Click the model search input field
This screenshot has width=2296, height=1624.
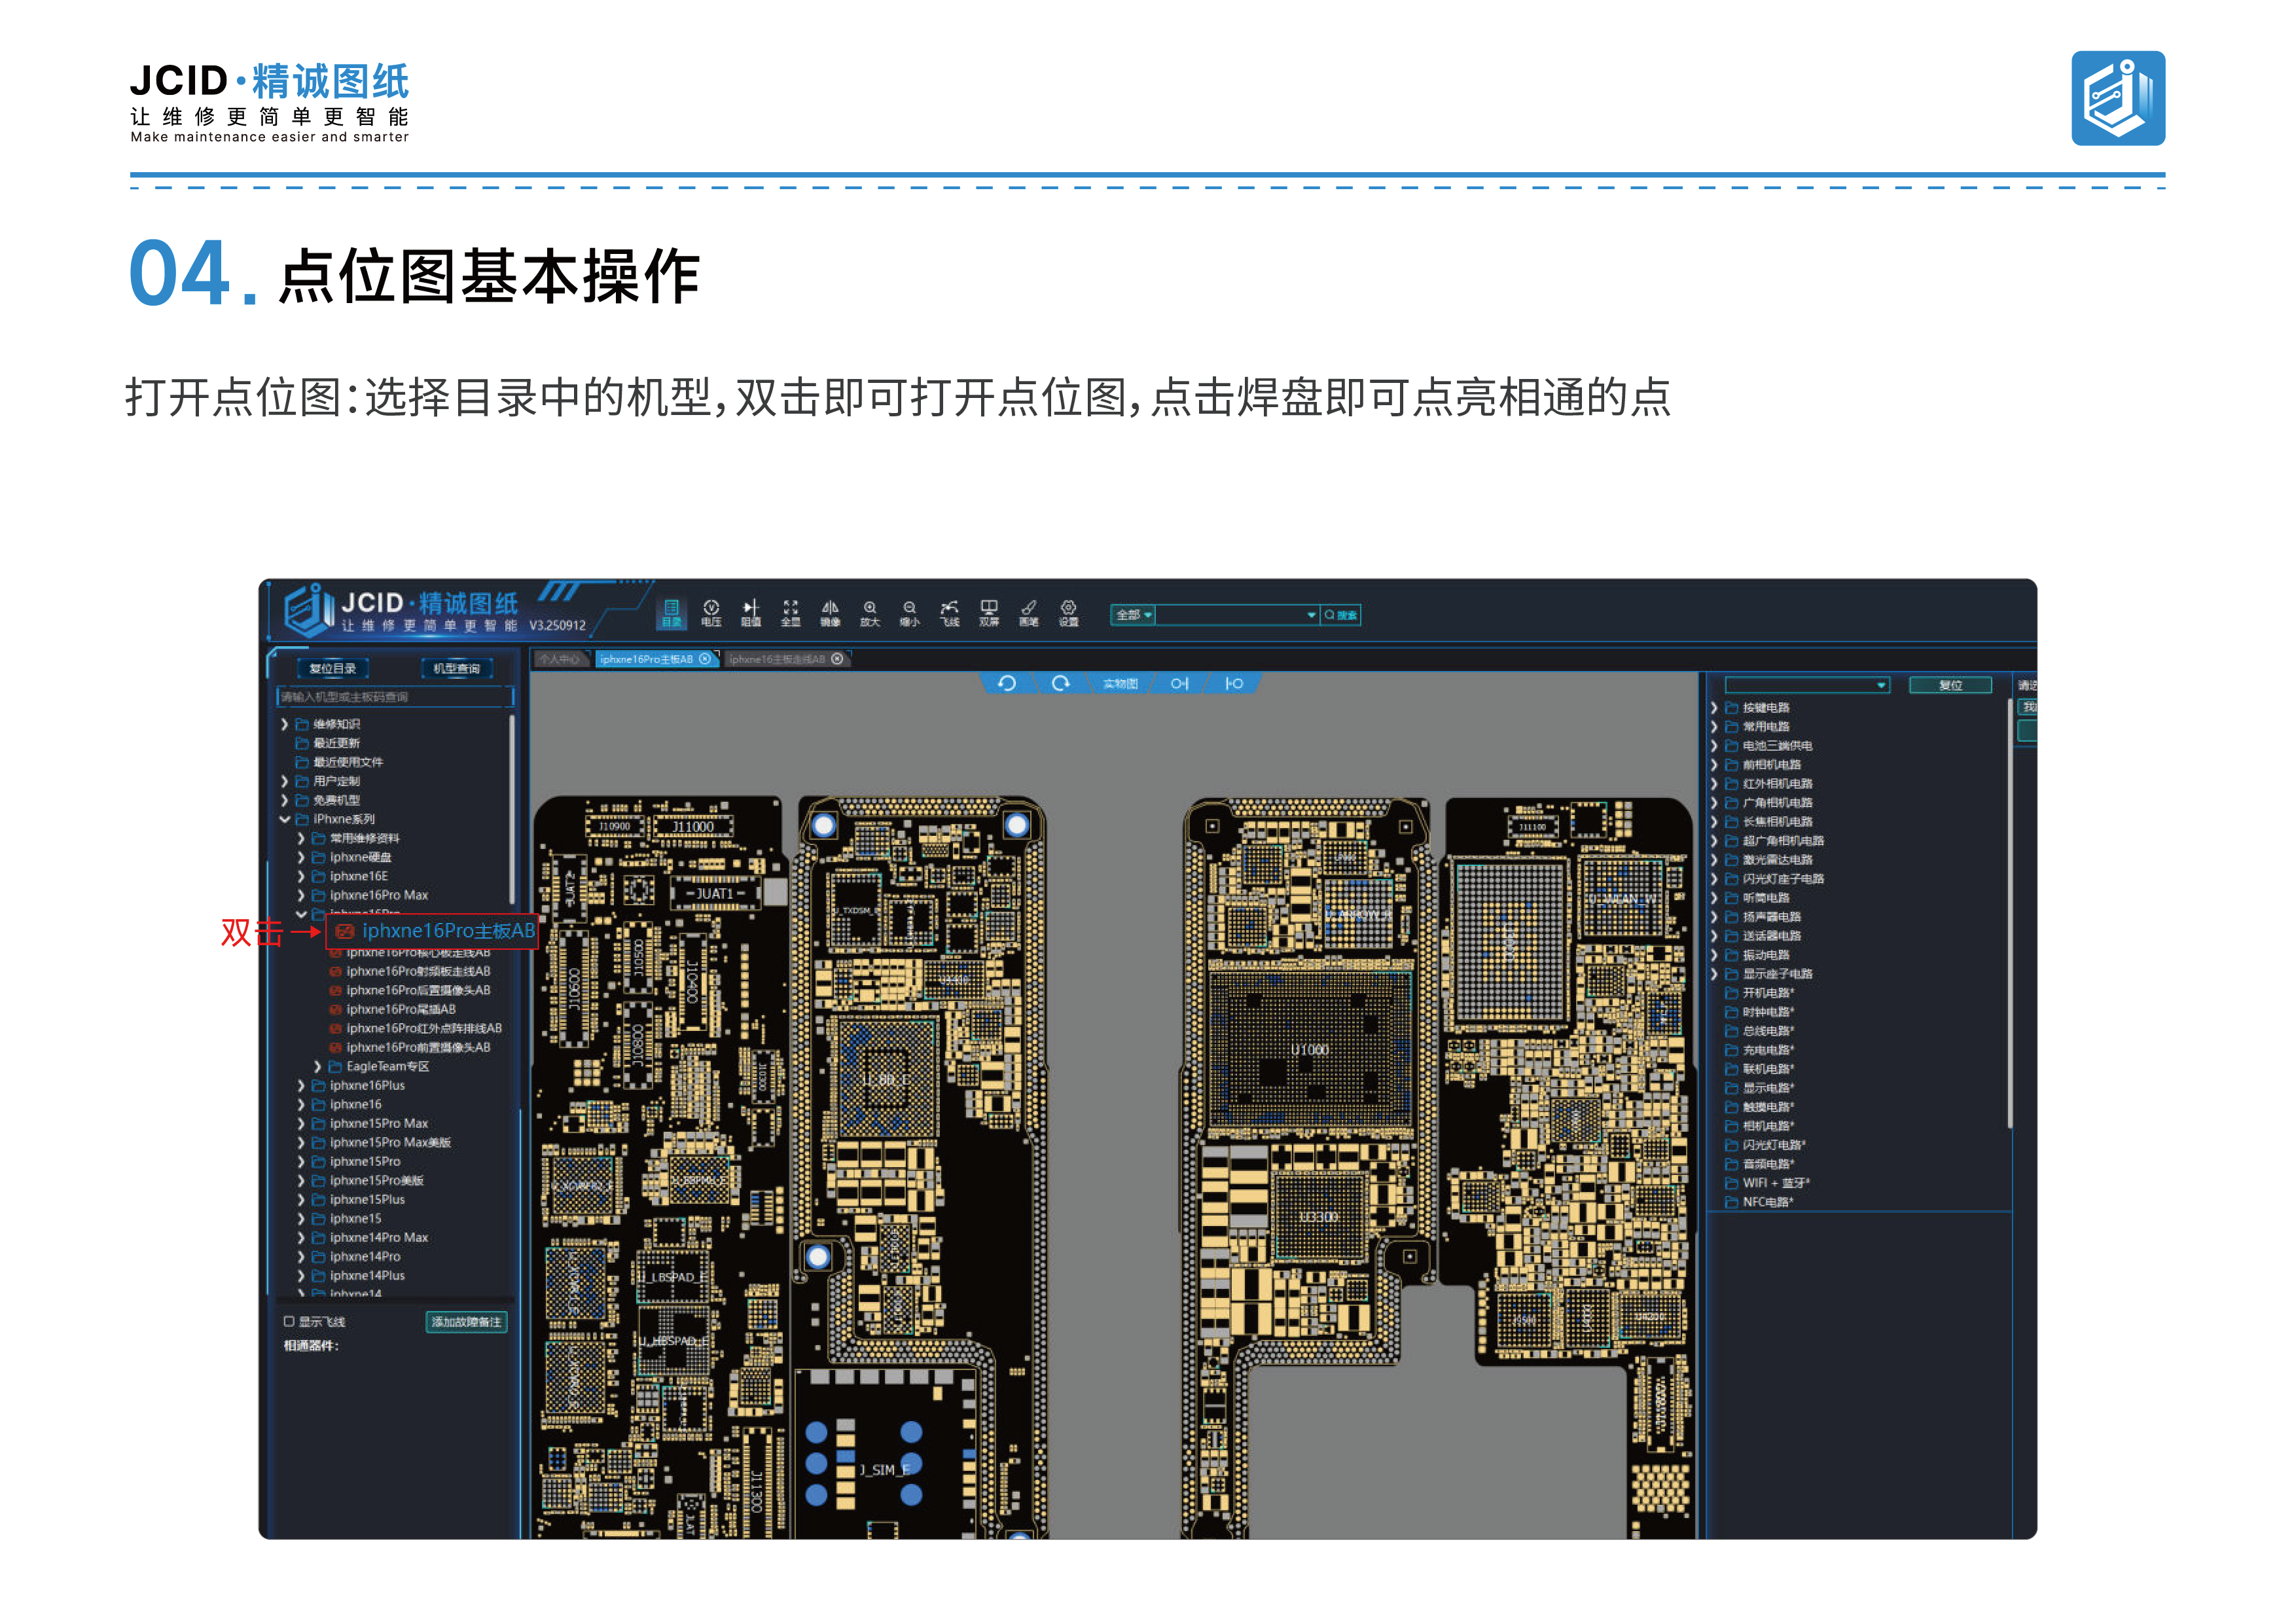[394, 697]
